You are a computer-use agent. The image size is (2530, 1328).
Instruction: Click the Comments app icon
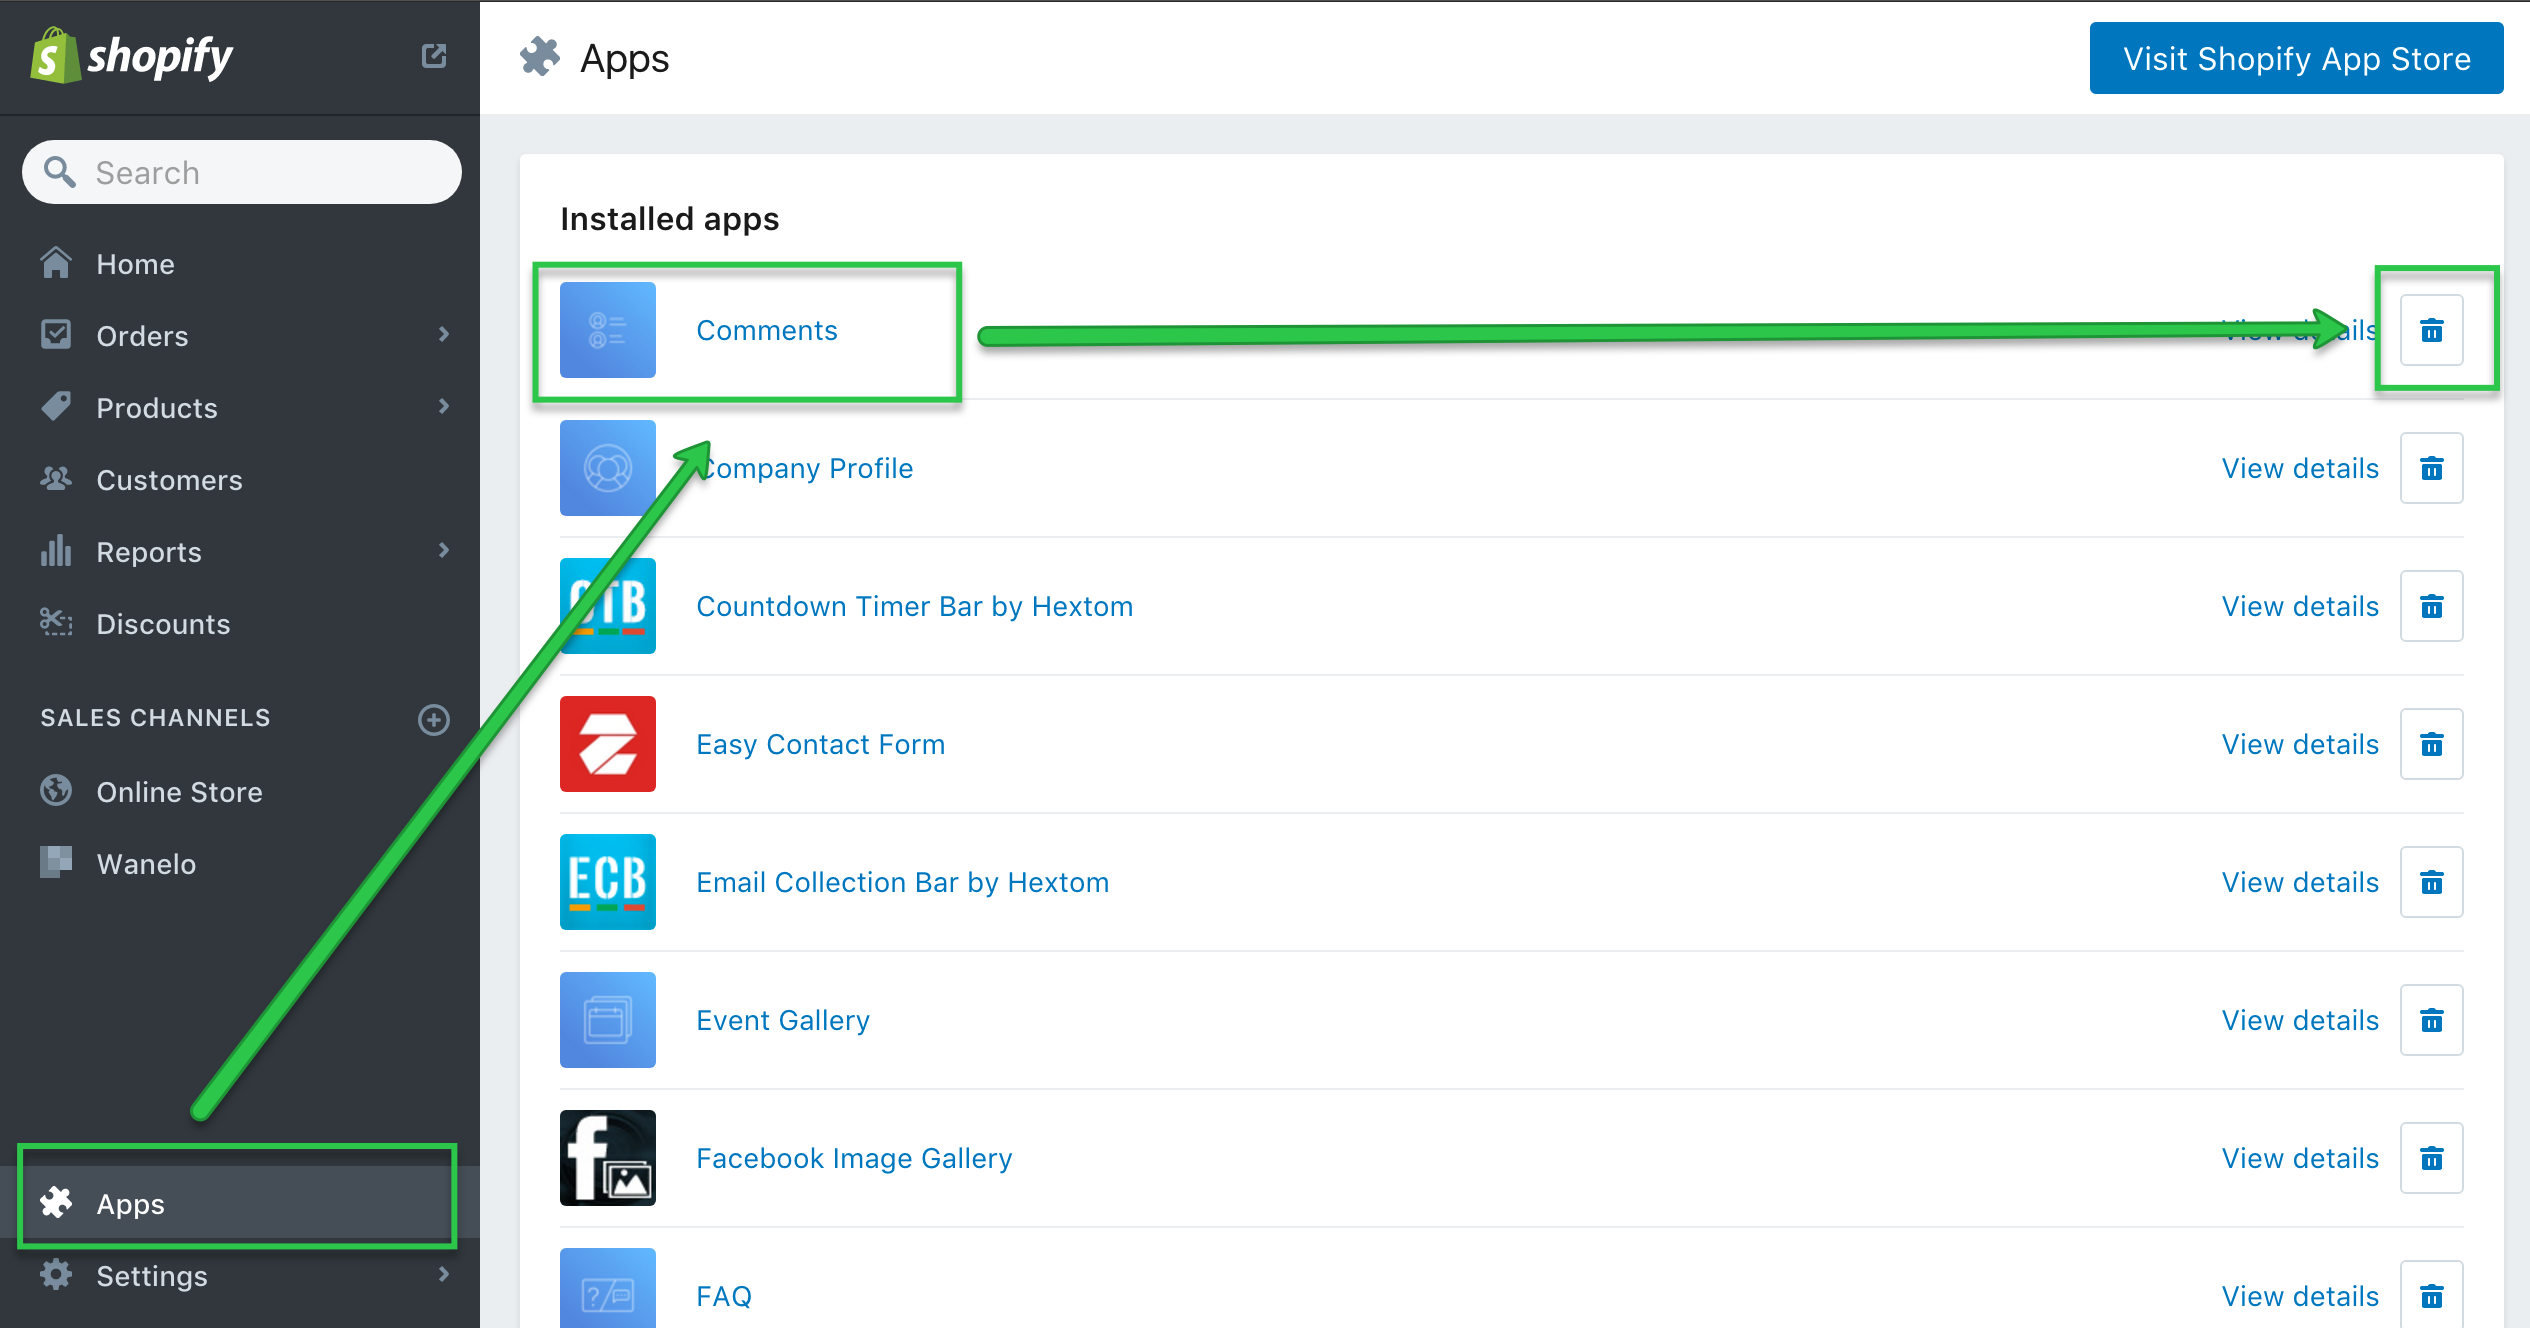[x=608, y=330]
